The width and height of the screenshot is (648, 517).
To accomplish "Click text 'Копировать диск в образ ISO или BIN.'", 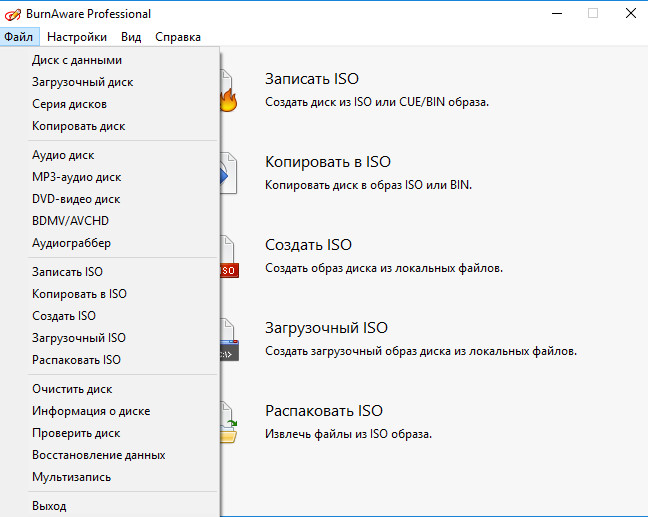I will [x=368, y=185].
